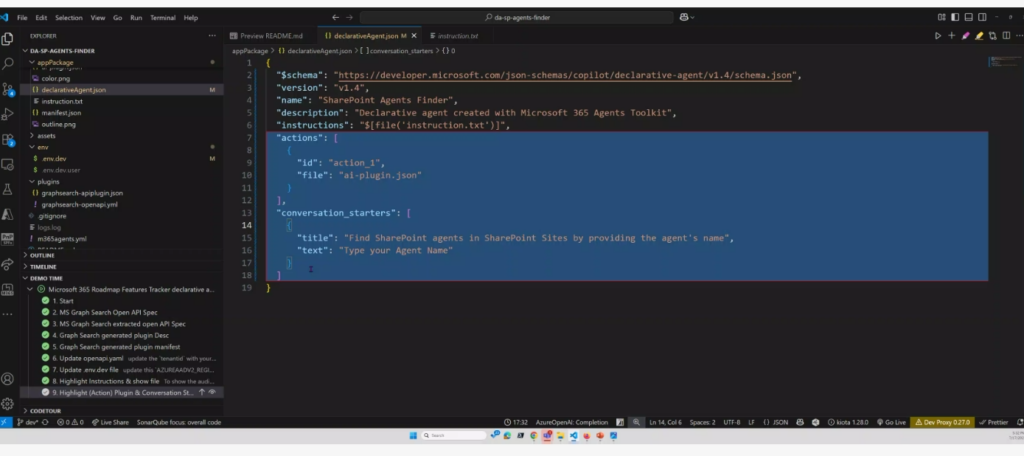Open the Selection menu
Screen dimensions: 1024x456
(69, 18)
